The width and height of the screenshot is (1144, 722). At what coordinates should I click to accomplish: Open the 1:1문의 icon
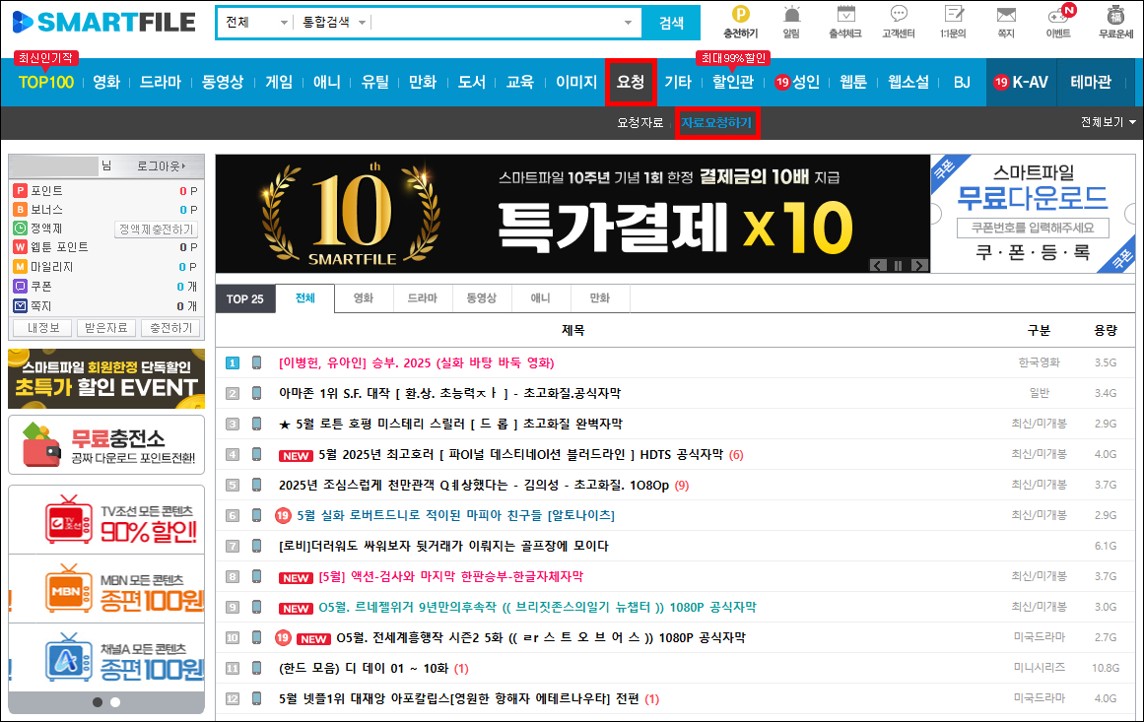coord(954,15)
